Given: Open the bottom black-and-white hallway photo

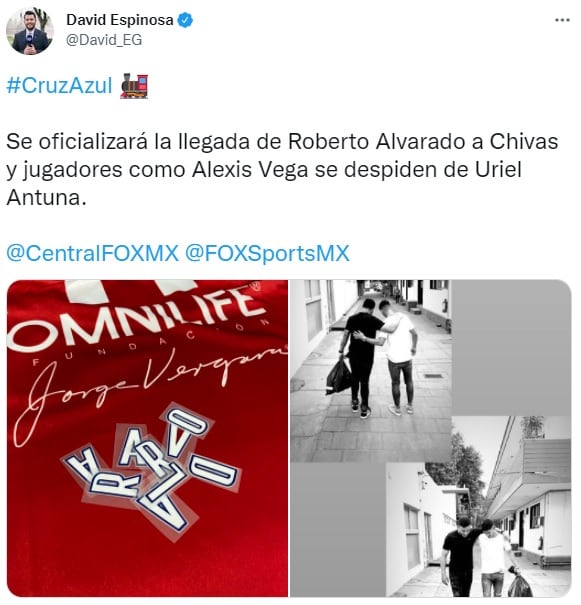Looking at the screenshot, I should [x=479, y=507].
